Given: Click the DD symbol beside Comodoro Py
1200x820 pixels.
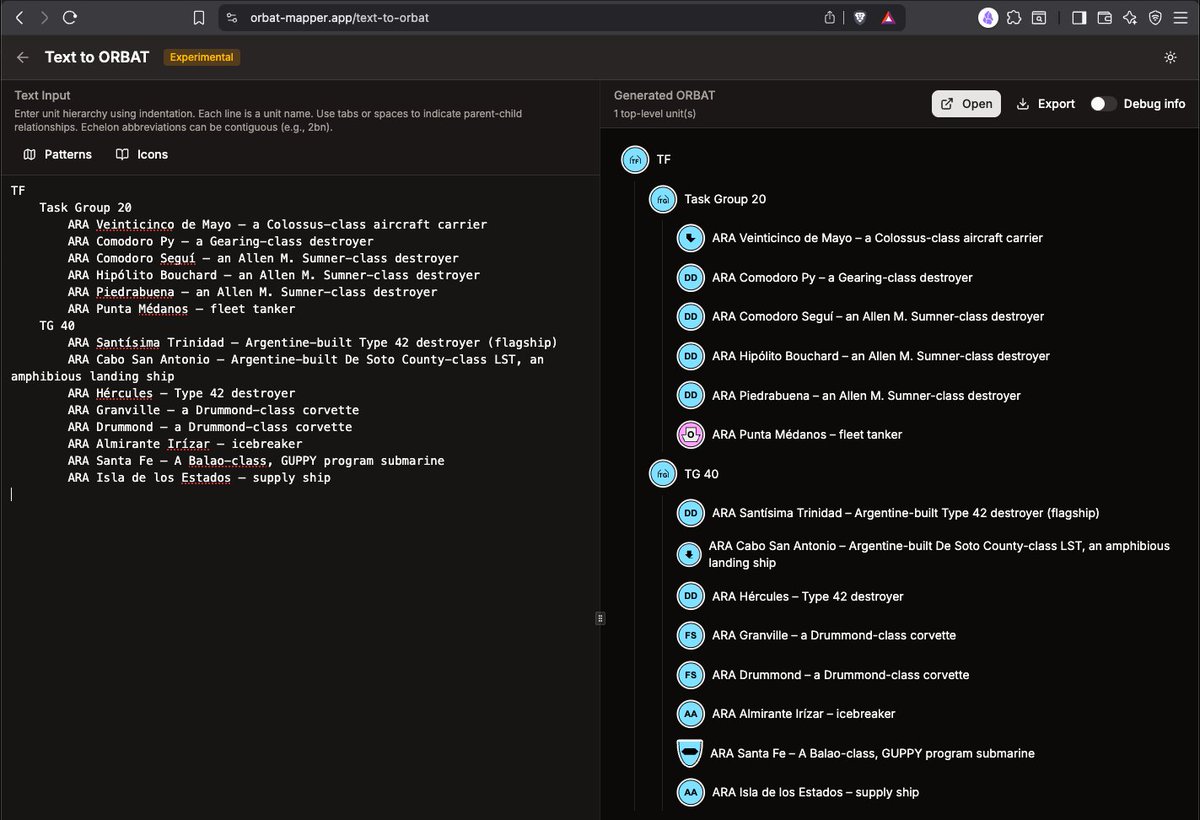Looking at the screenshot, I should tap(690, 277).
